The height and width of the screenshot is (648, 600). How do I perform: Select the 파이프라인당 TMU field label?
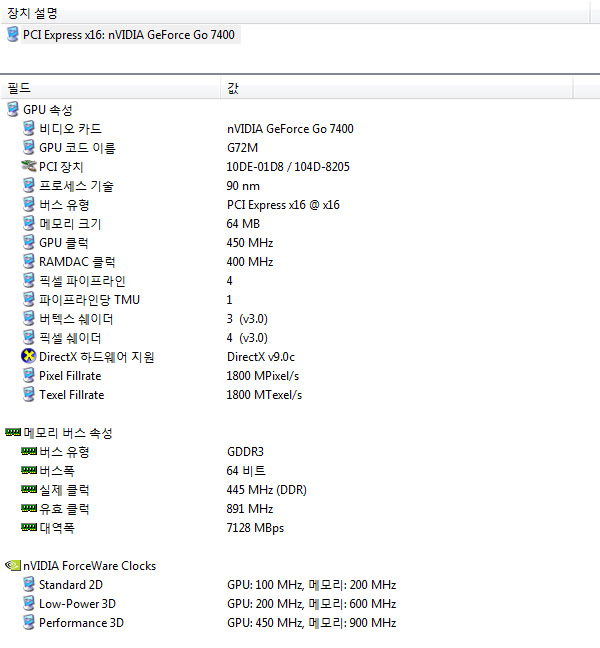(x=89, y=300)
